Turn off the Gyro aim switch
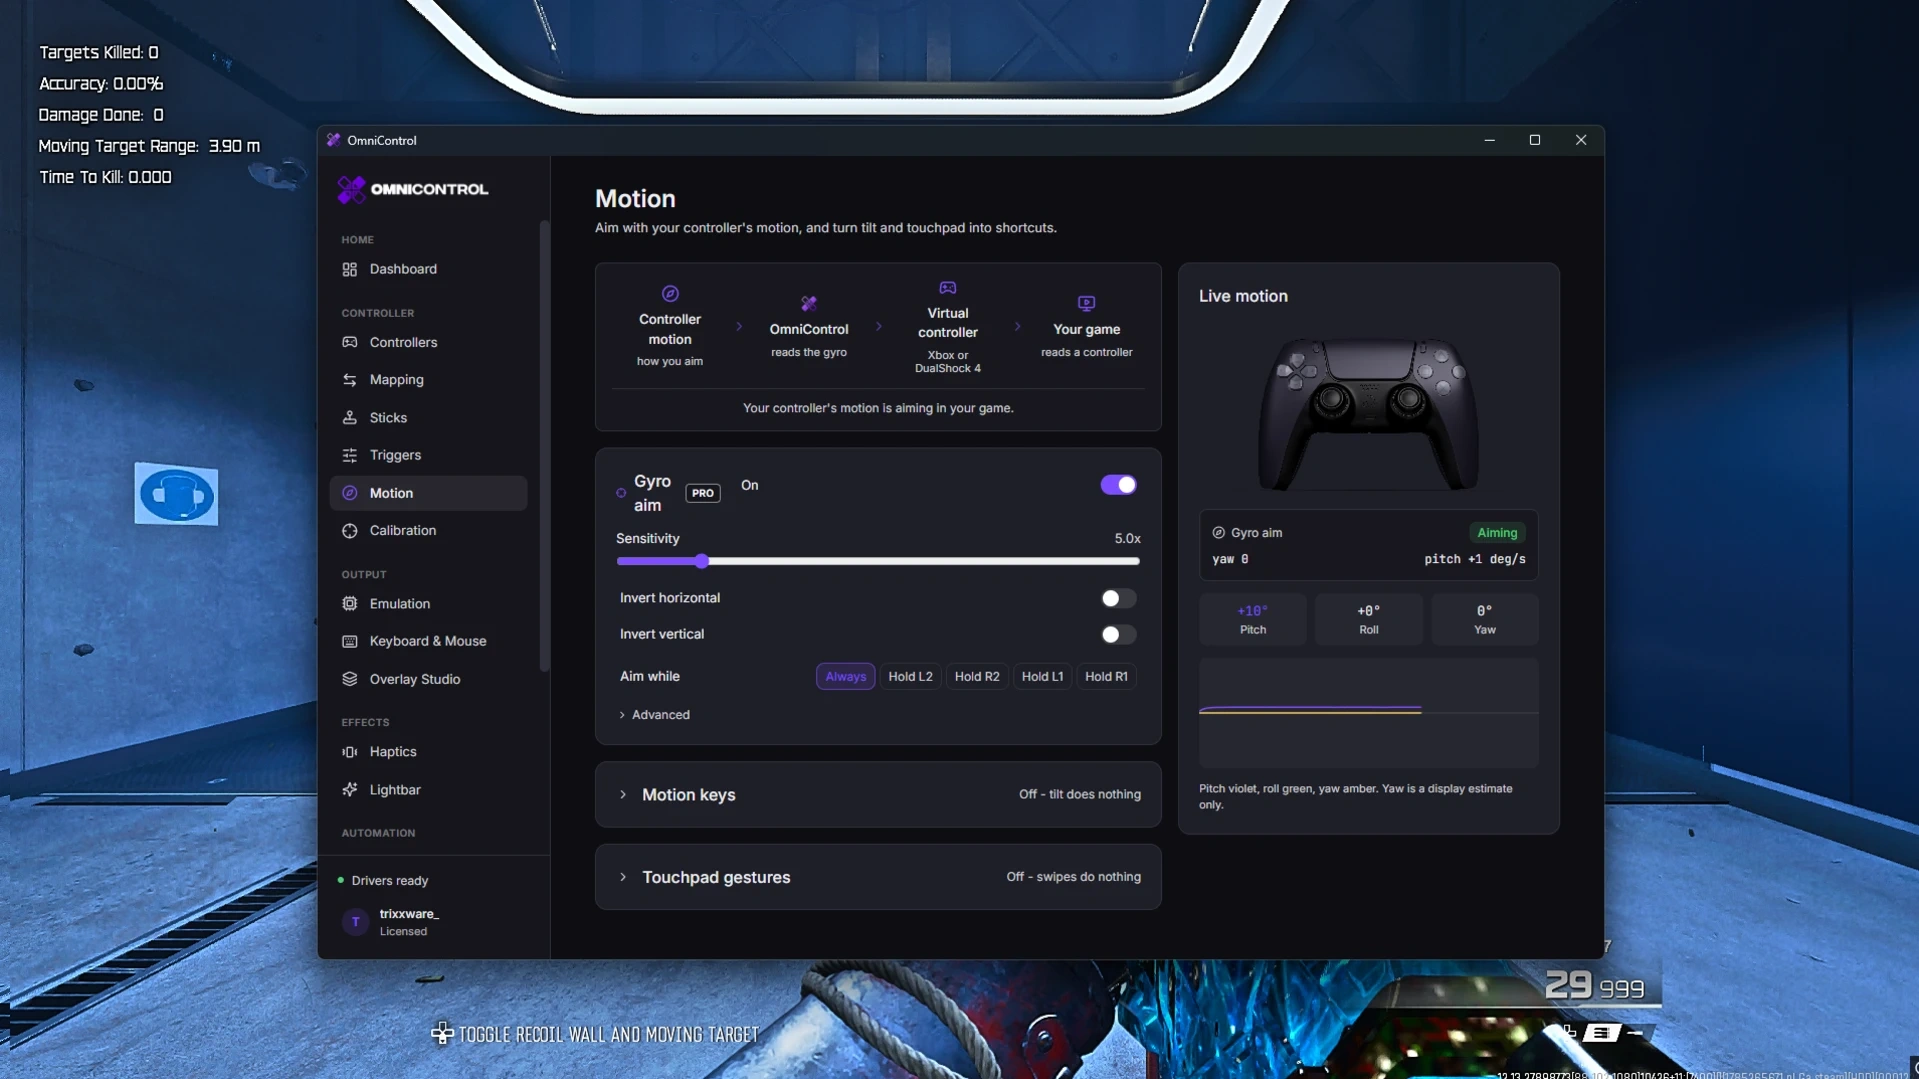The height and width of the screenshot is (1079, 1919). (x=1118, y=485)
